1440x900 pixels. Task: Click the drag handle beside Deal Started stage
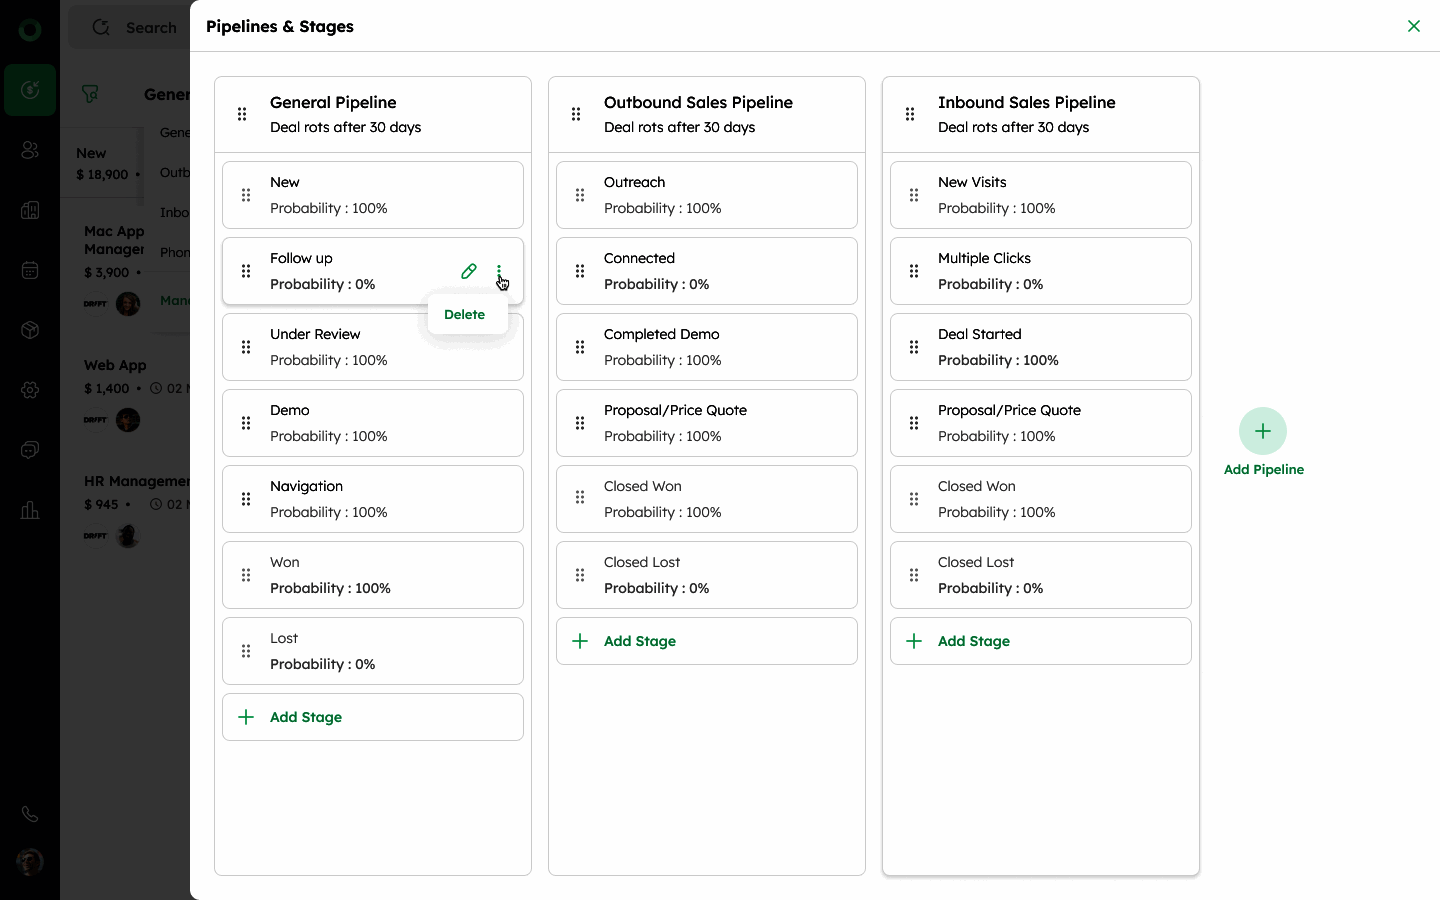pyautogui.click(x=914, y=347)
